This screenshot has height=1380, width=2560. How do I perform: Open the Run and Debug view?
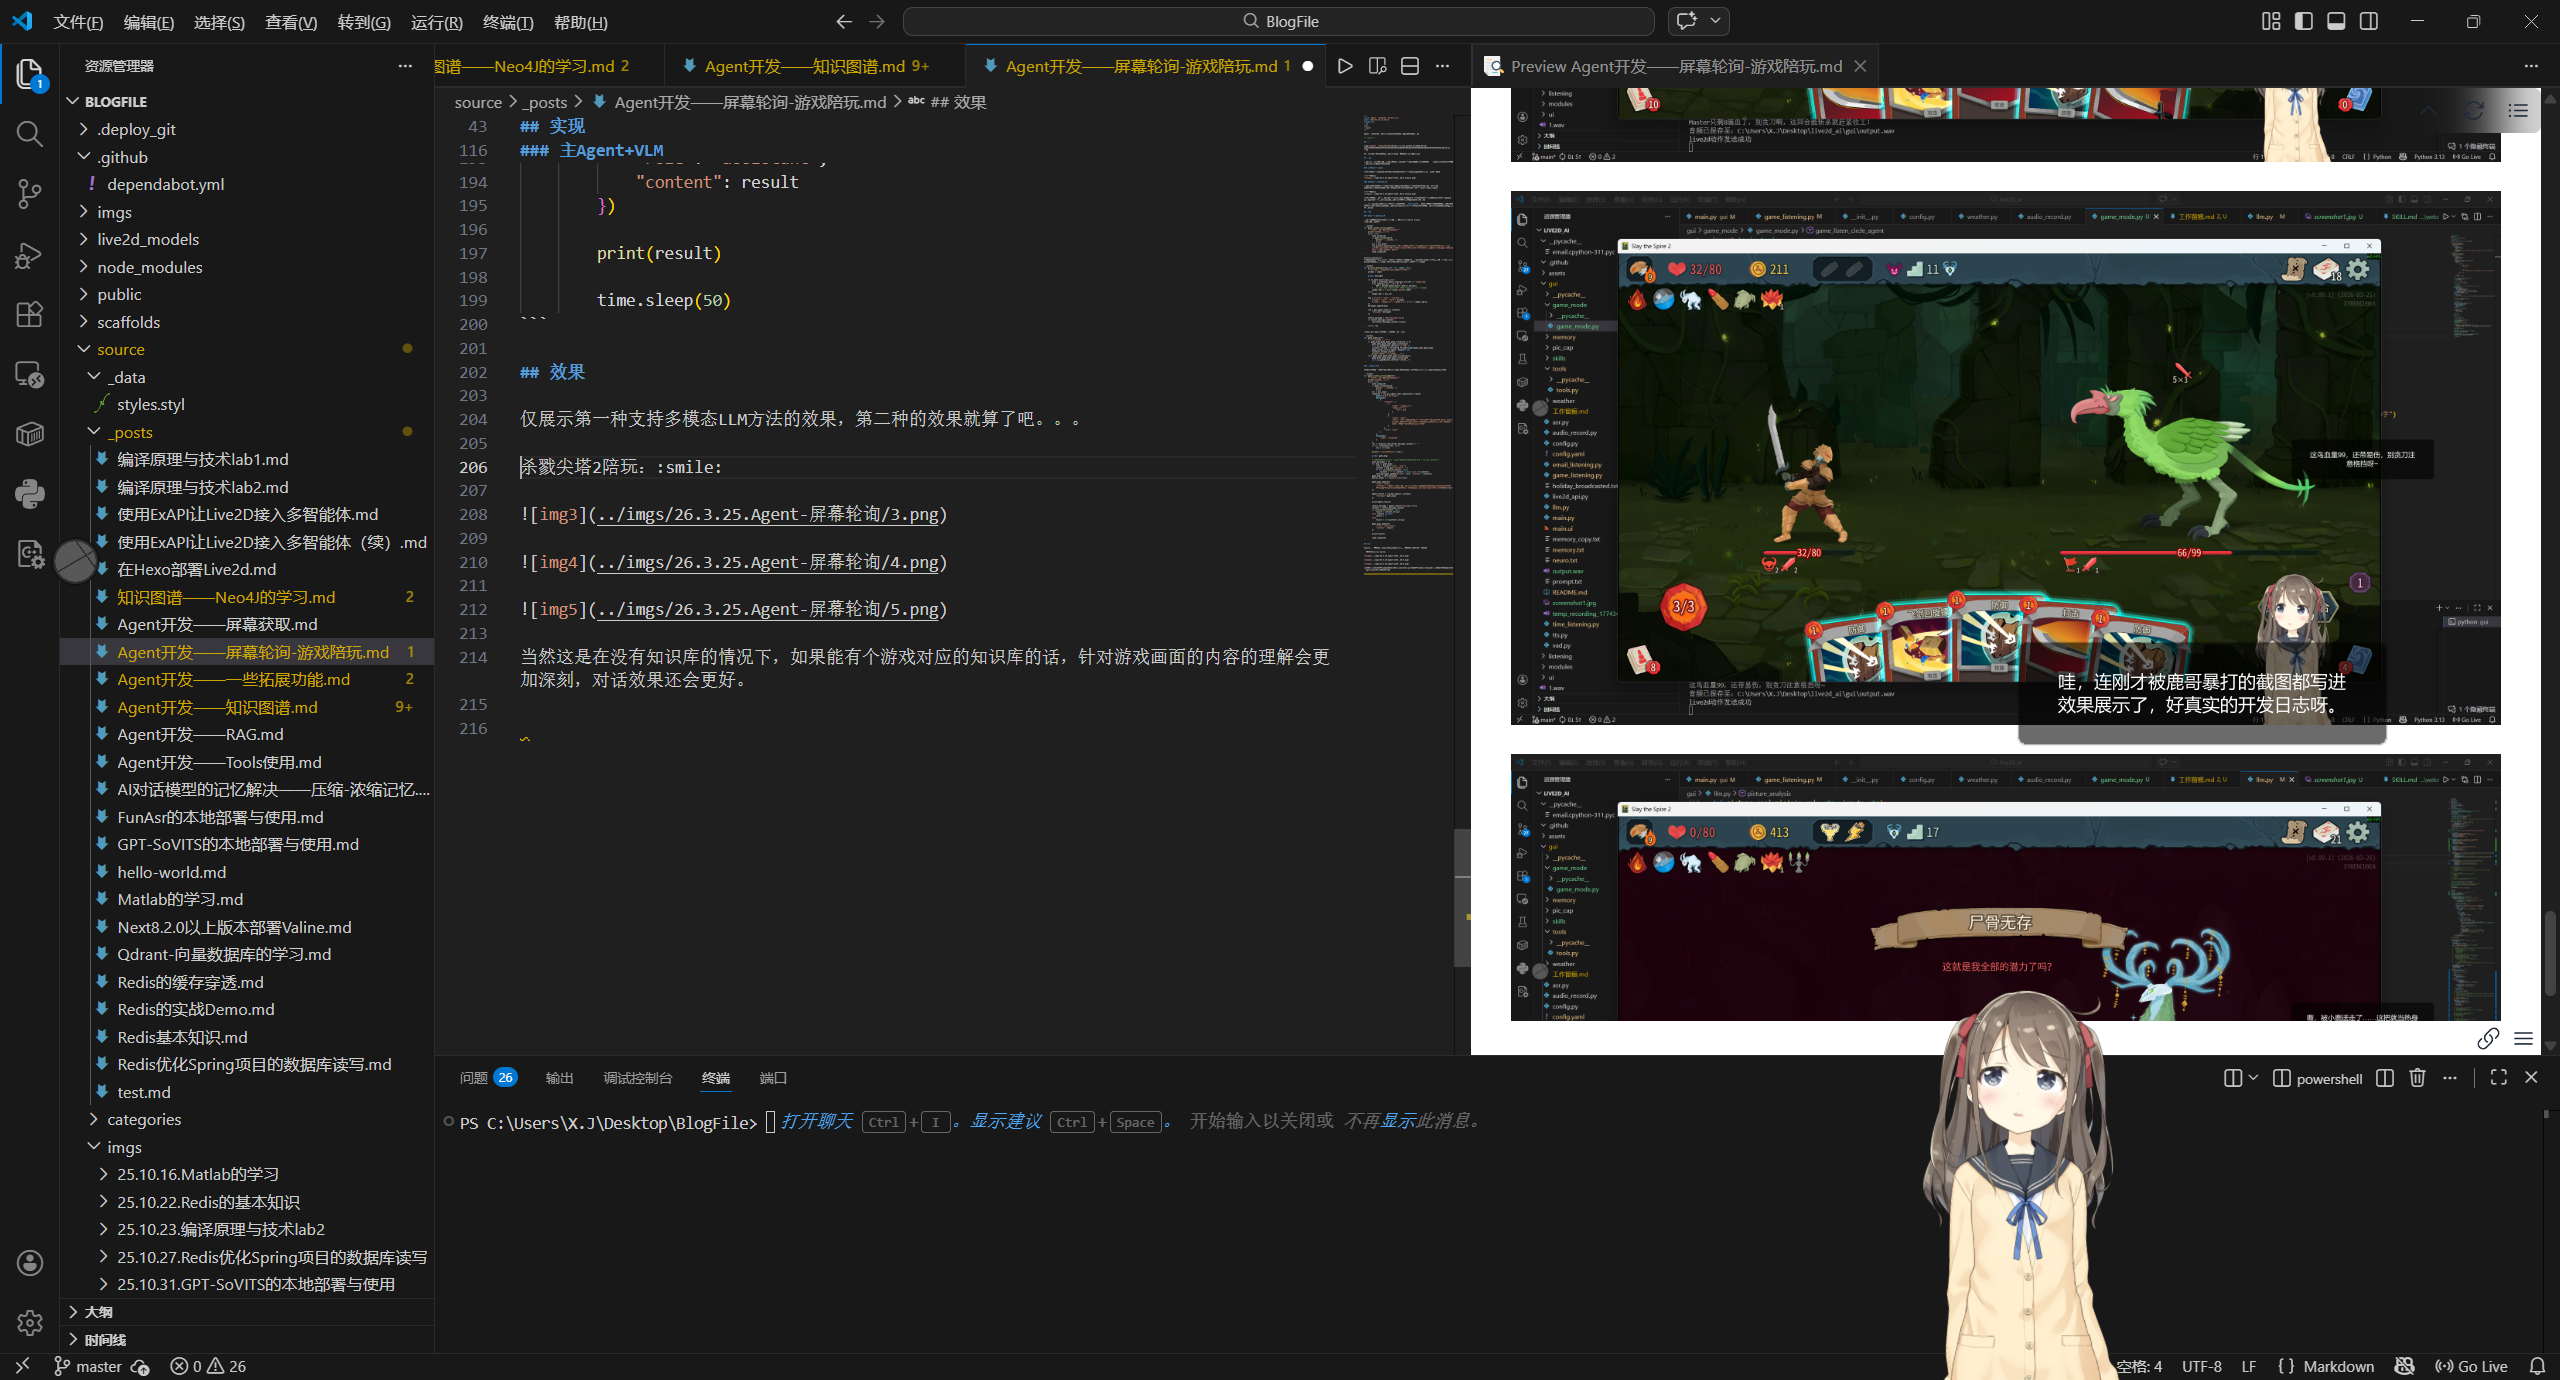30,255
